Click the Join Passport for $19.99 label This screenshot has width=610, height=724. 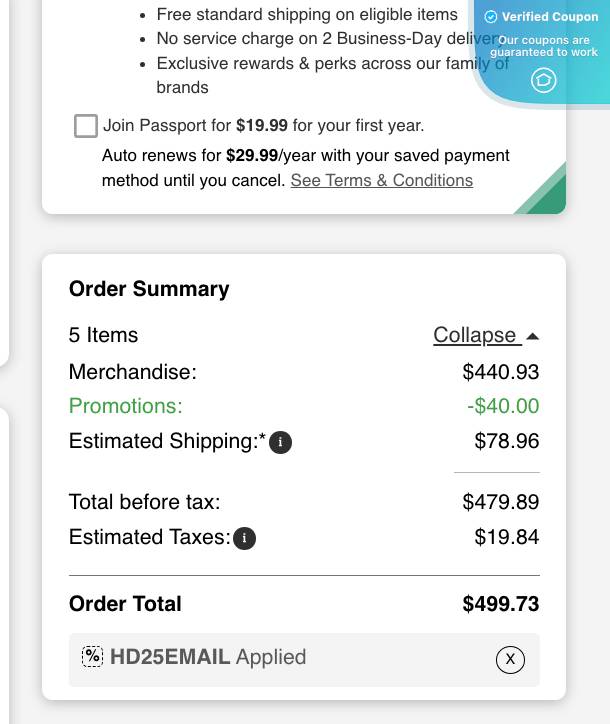(263, 126)
